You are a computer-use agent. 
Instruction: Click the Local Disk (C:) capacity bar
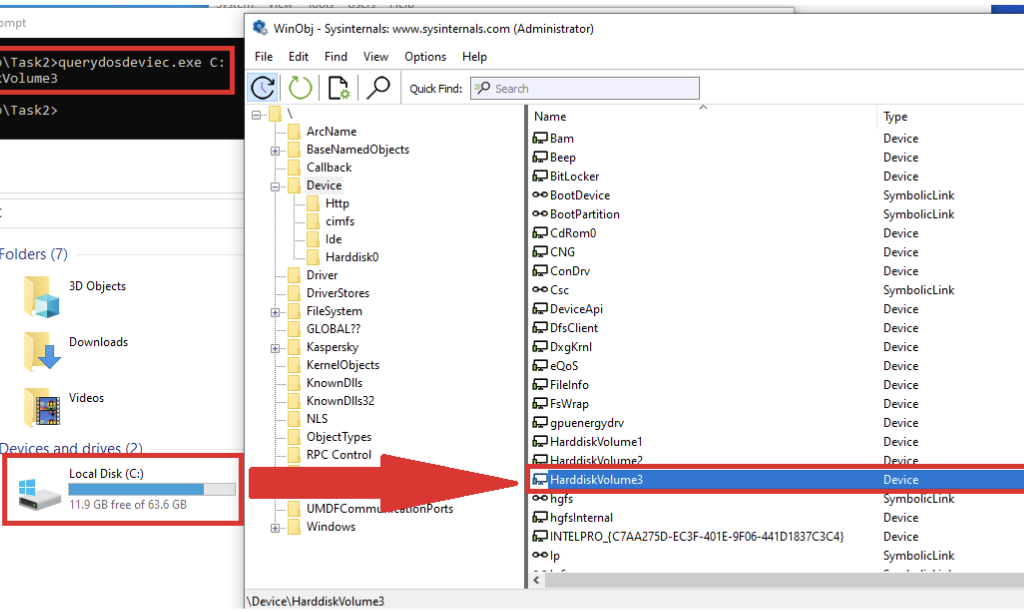click(x=152, y=489)
